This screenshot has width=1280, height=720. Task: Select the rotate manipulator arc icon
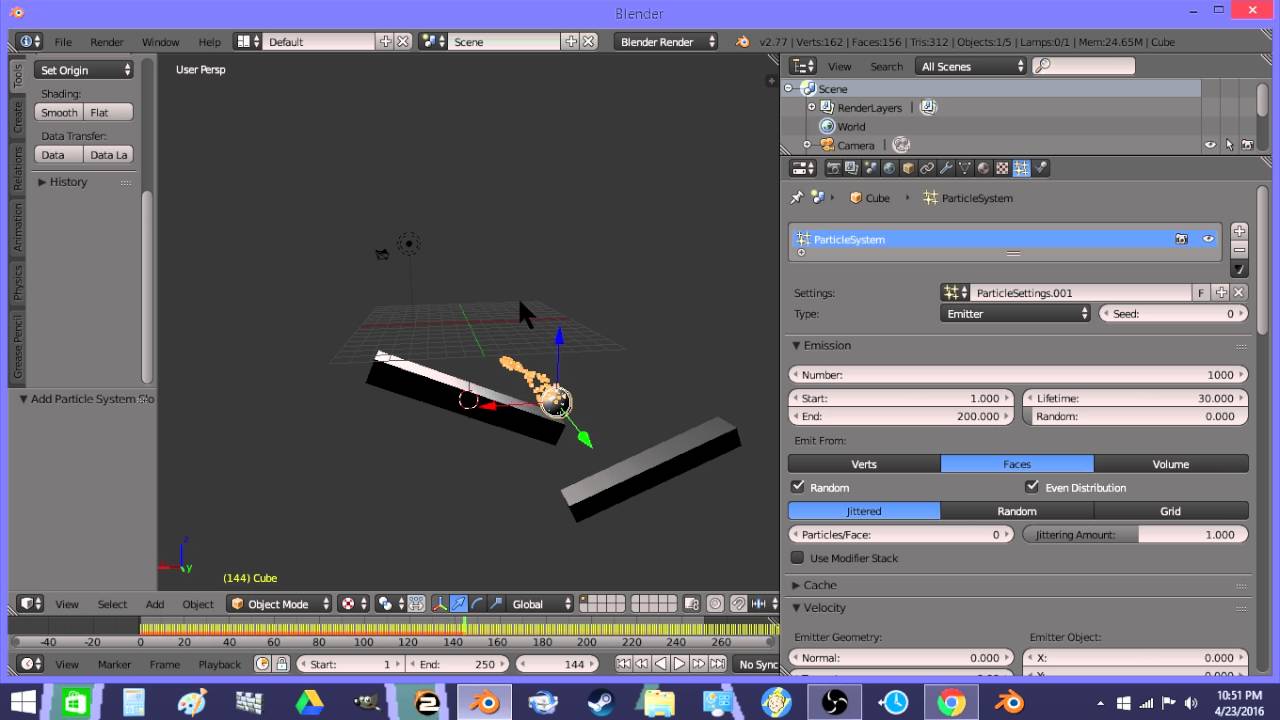477,604
